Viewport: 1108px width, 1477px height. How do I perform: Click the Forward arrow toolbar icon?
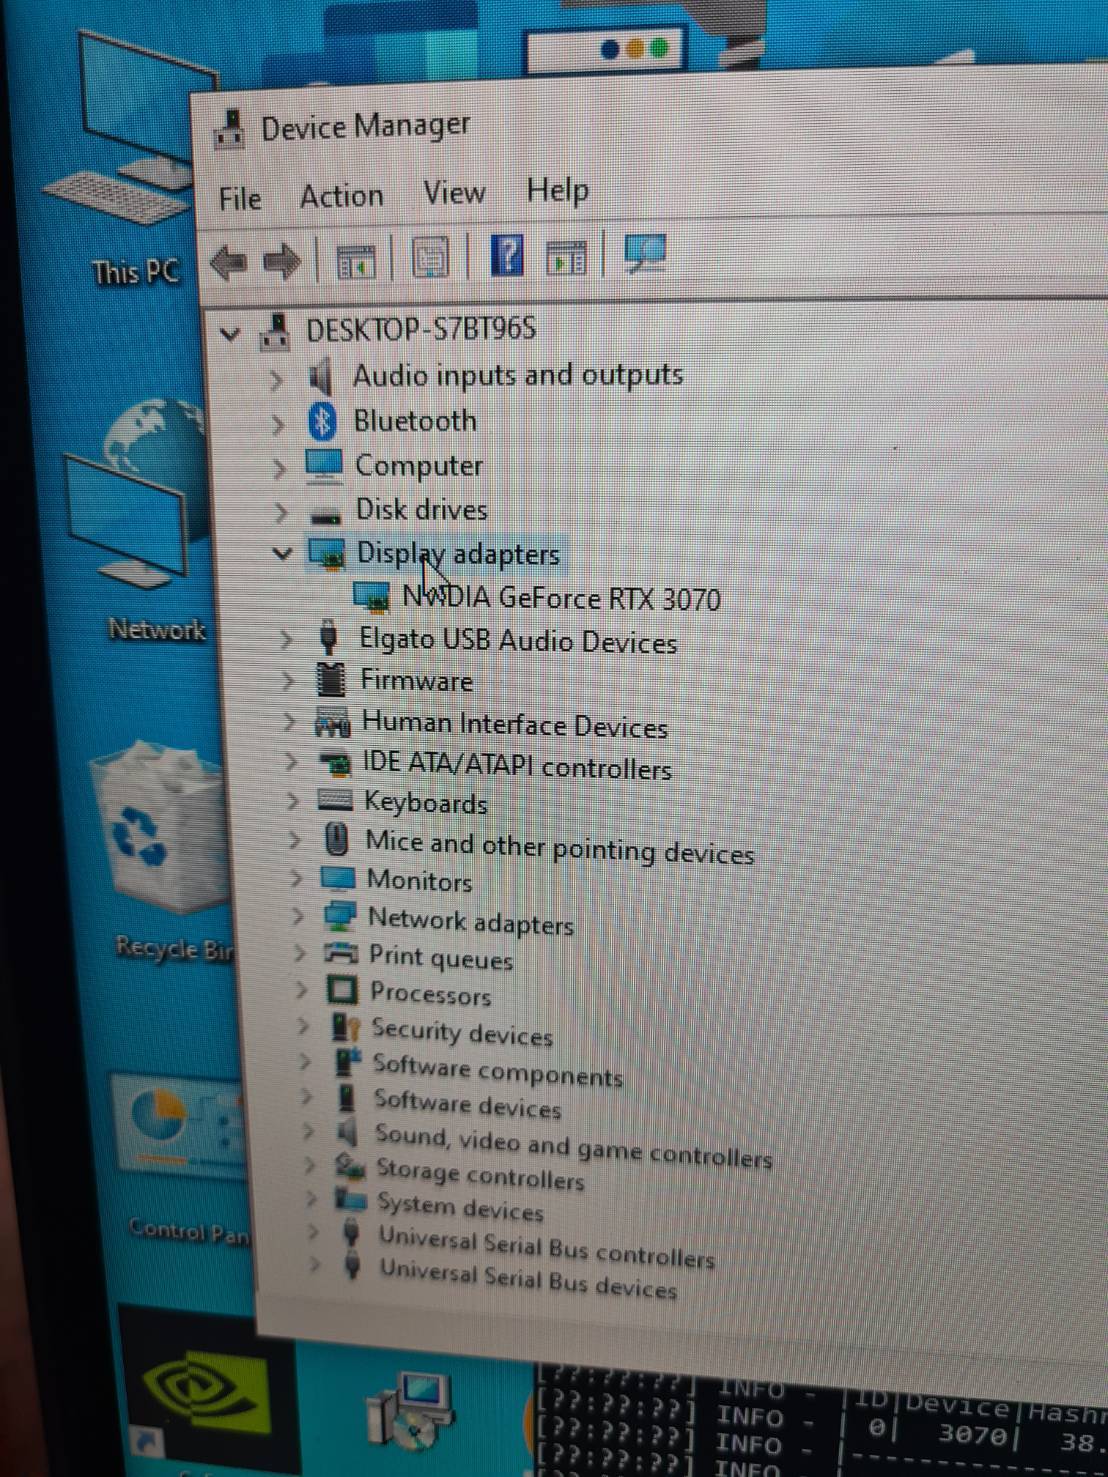click(281, 262)
